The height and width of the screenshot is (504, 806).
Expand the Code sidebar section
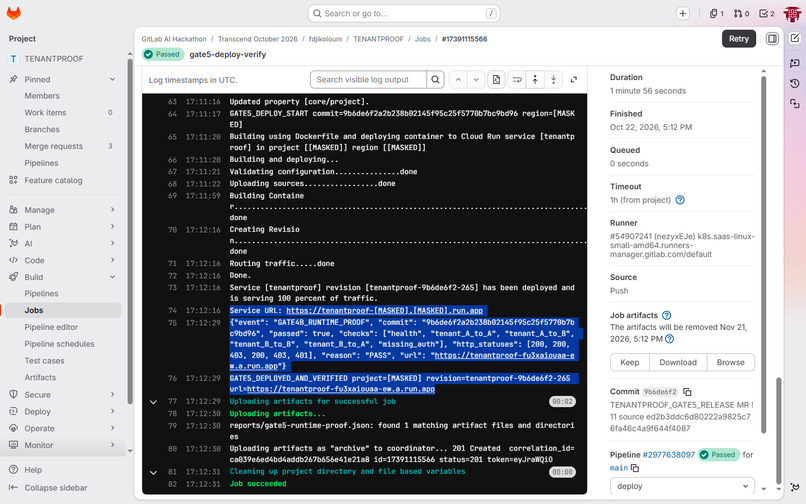pos(112,260)
